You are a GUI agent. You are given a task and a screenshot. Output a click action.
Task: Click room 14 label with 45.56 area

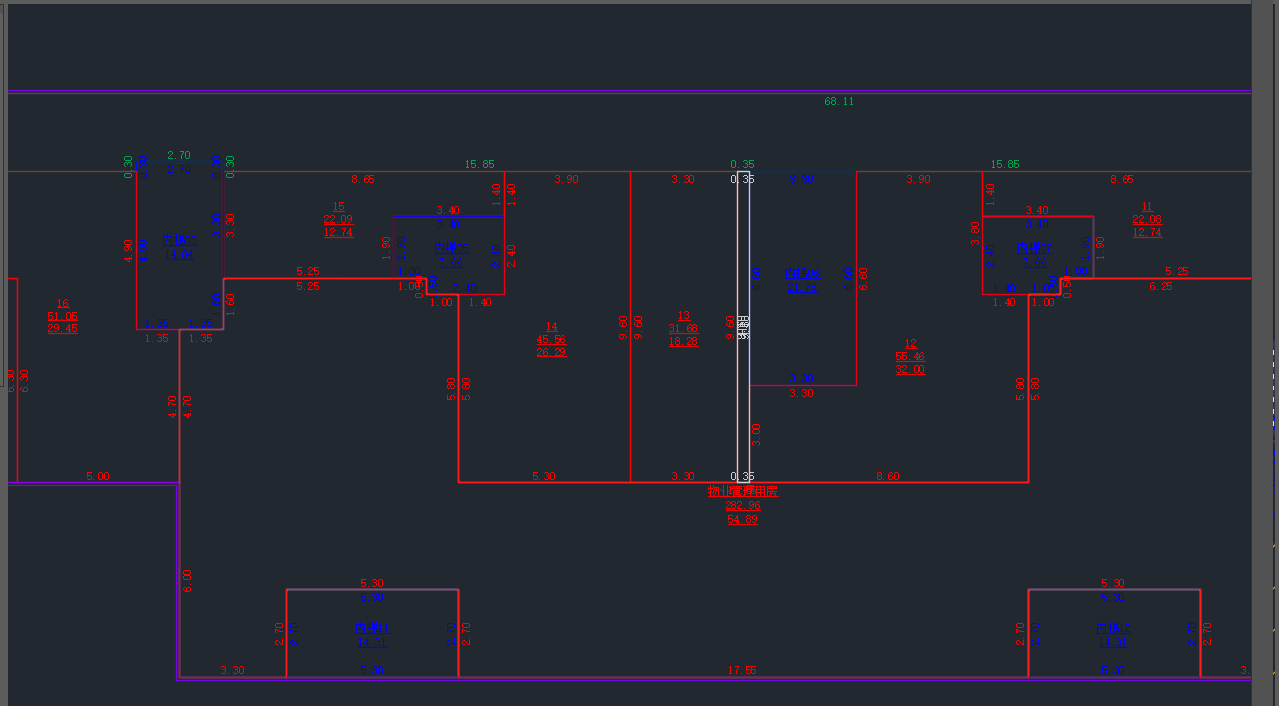(x=551, y=339)
